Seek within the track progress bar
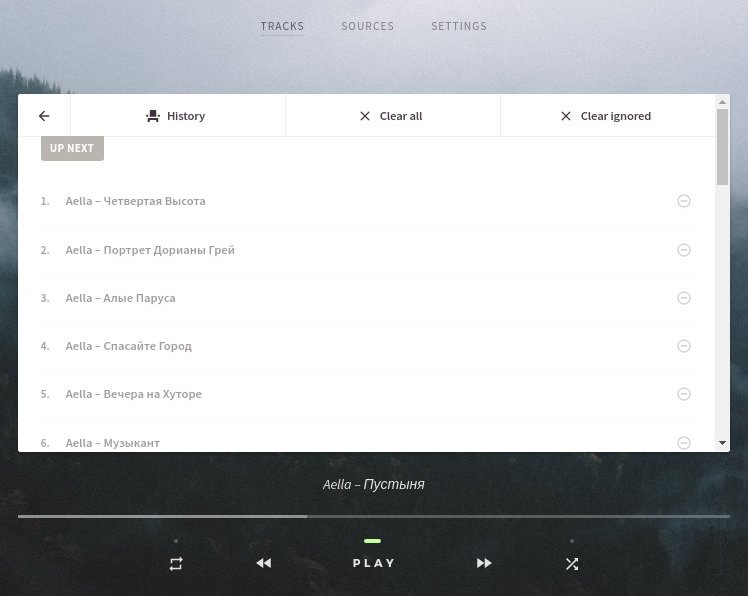Screen dimensions: 748x596 click(x=374, y=516)
